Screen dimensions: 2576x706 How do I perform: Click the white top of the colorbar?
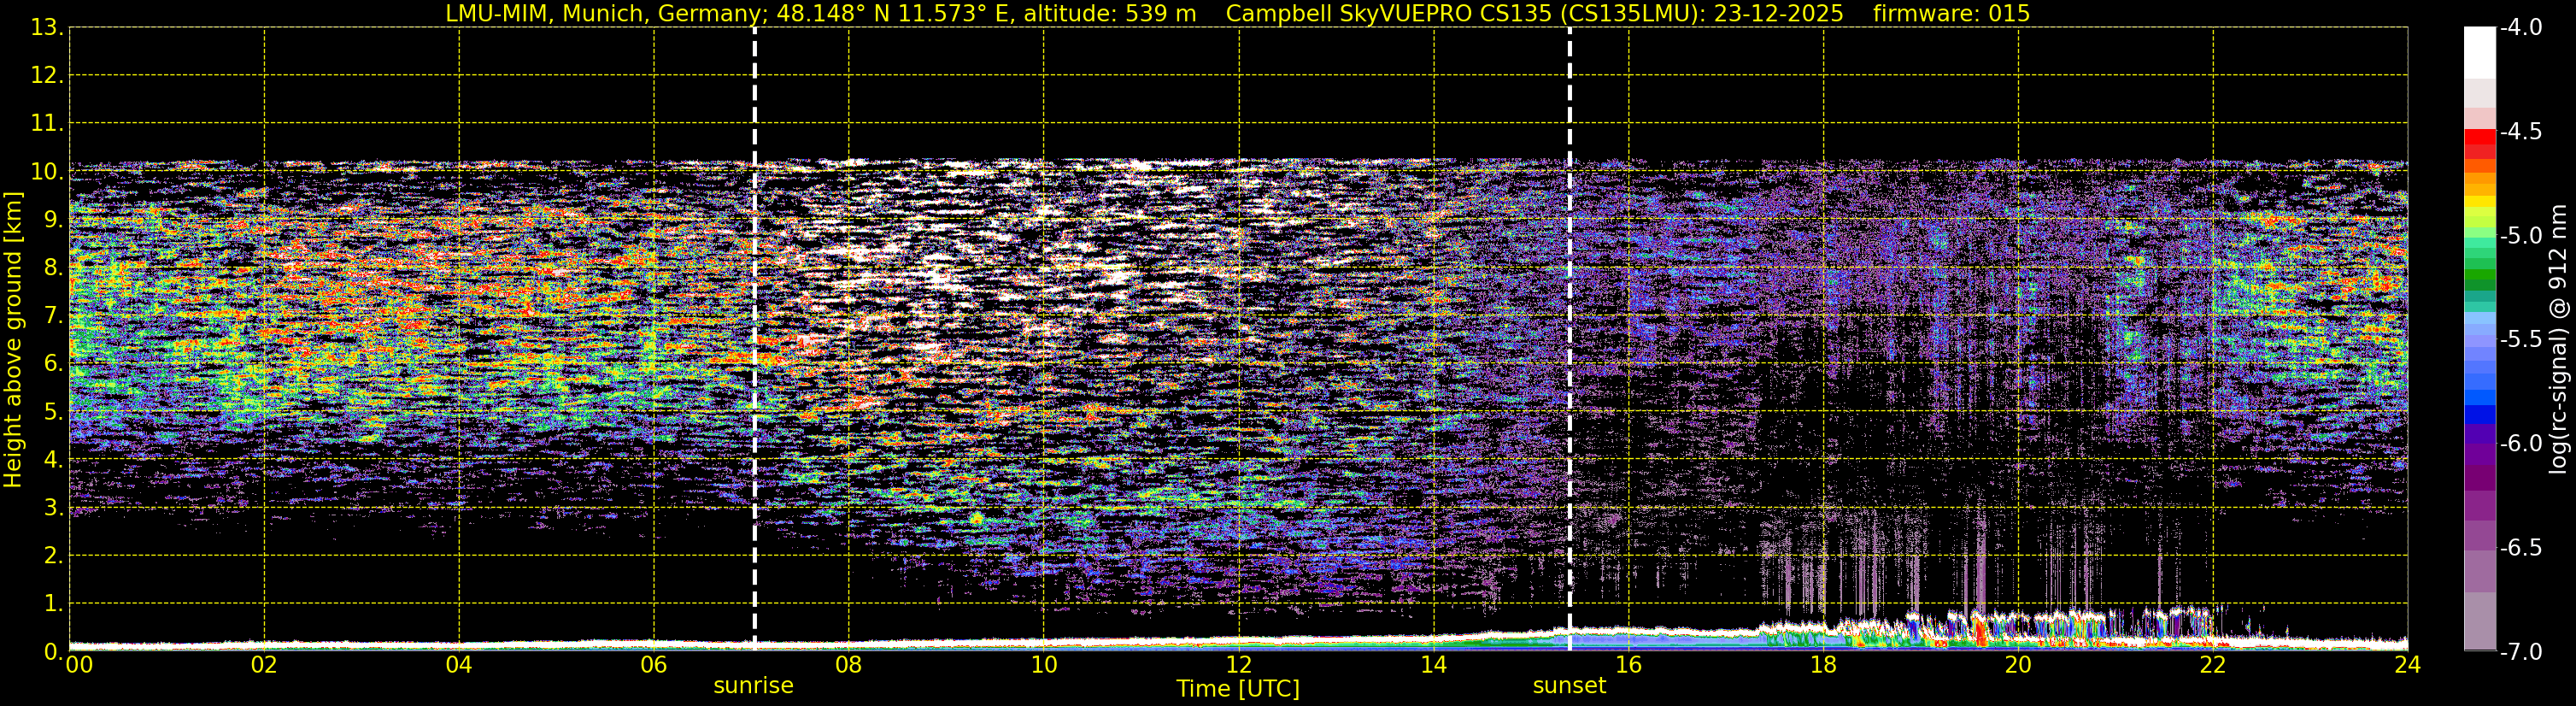2479,53
